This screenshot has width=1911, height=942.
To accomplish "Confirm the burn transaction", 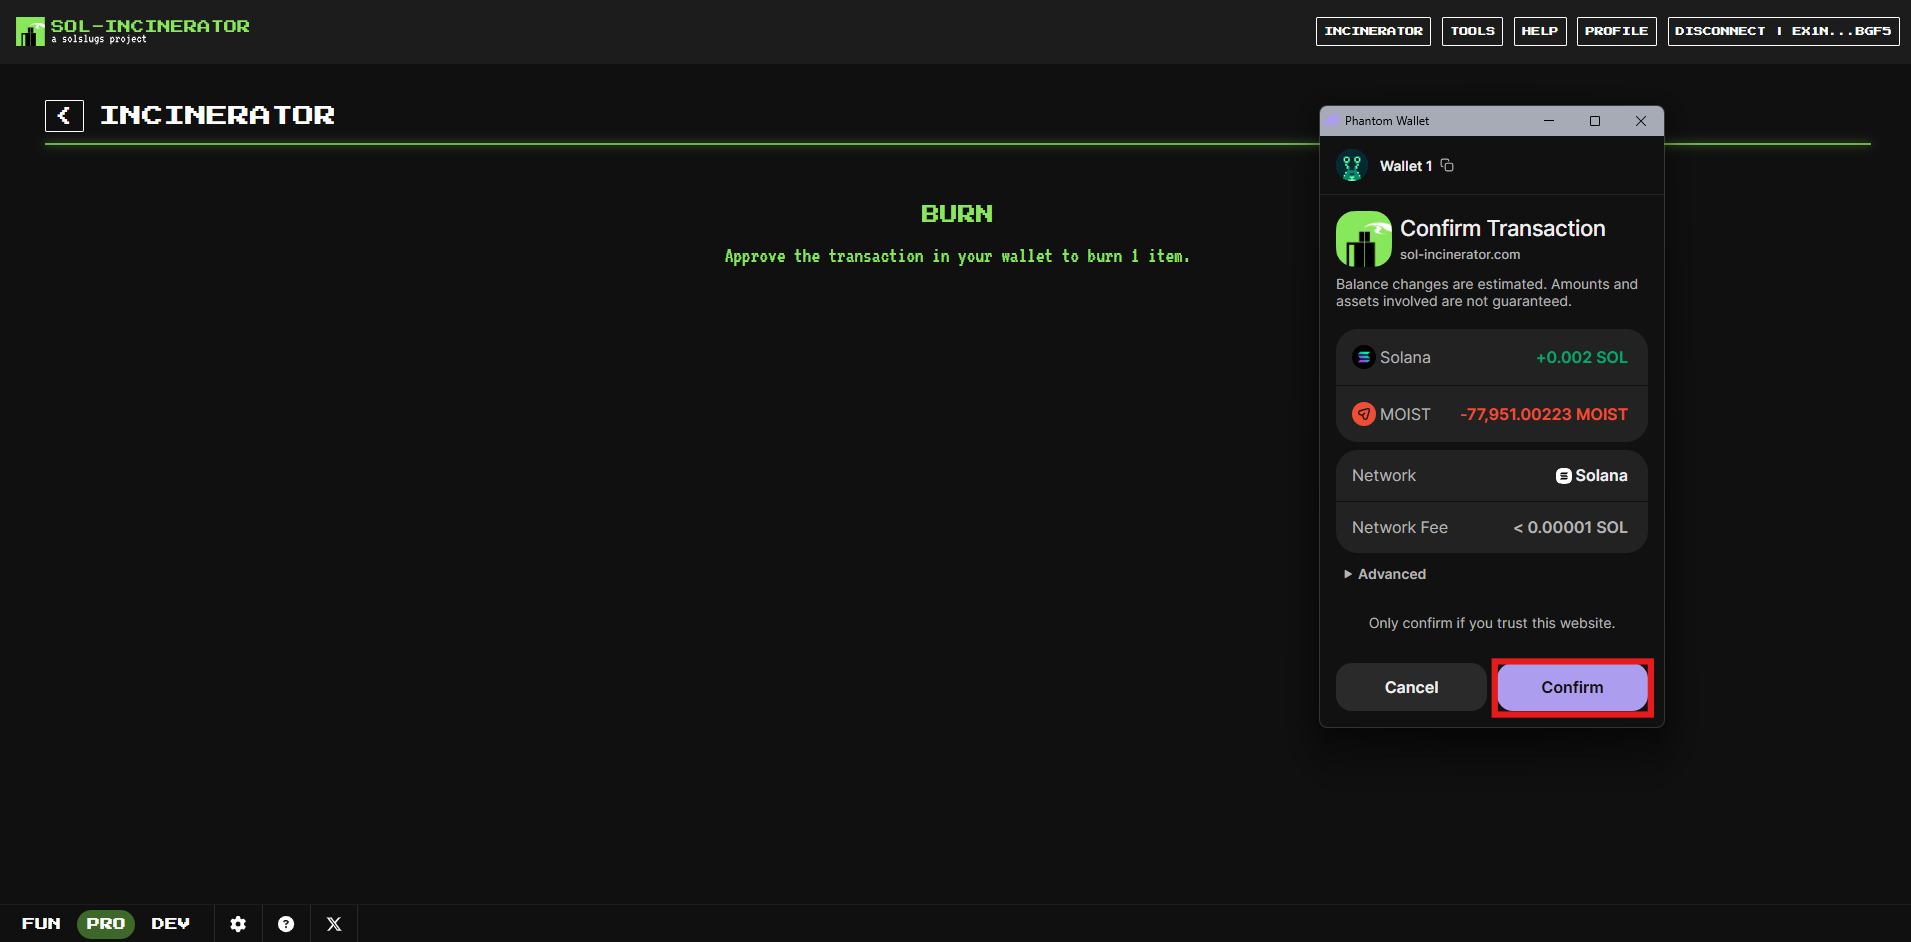I will tap(1571, 687).
